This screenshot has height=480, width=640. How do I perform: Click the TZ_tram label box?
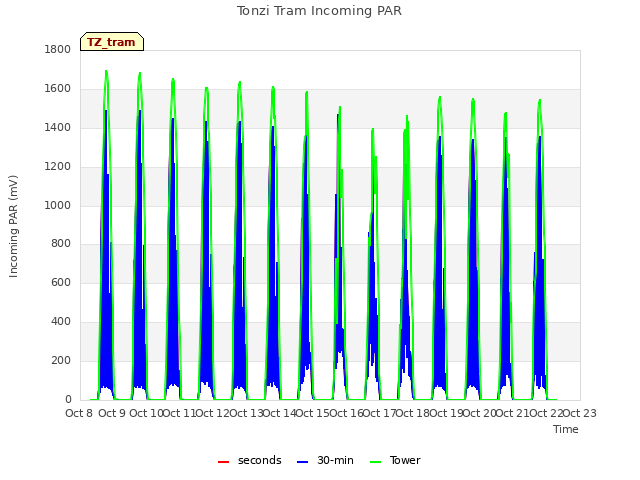[112, 42]
